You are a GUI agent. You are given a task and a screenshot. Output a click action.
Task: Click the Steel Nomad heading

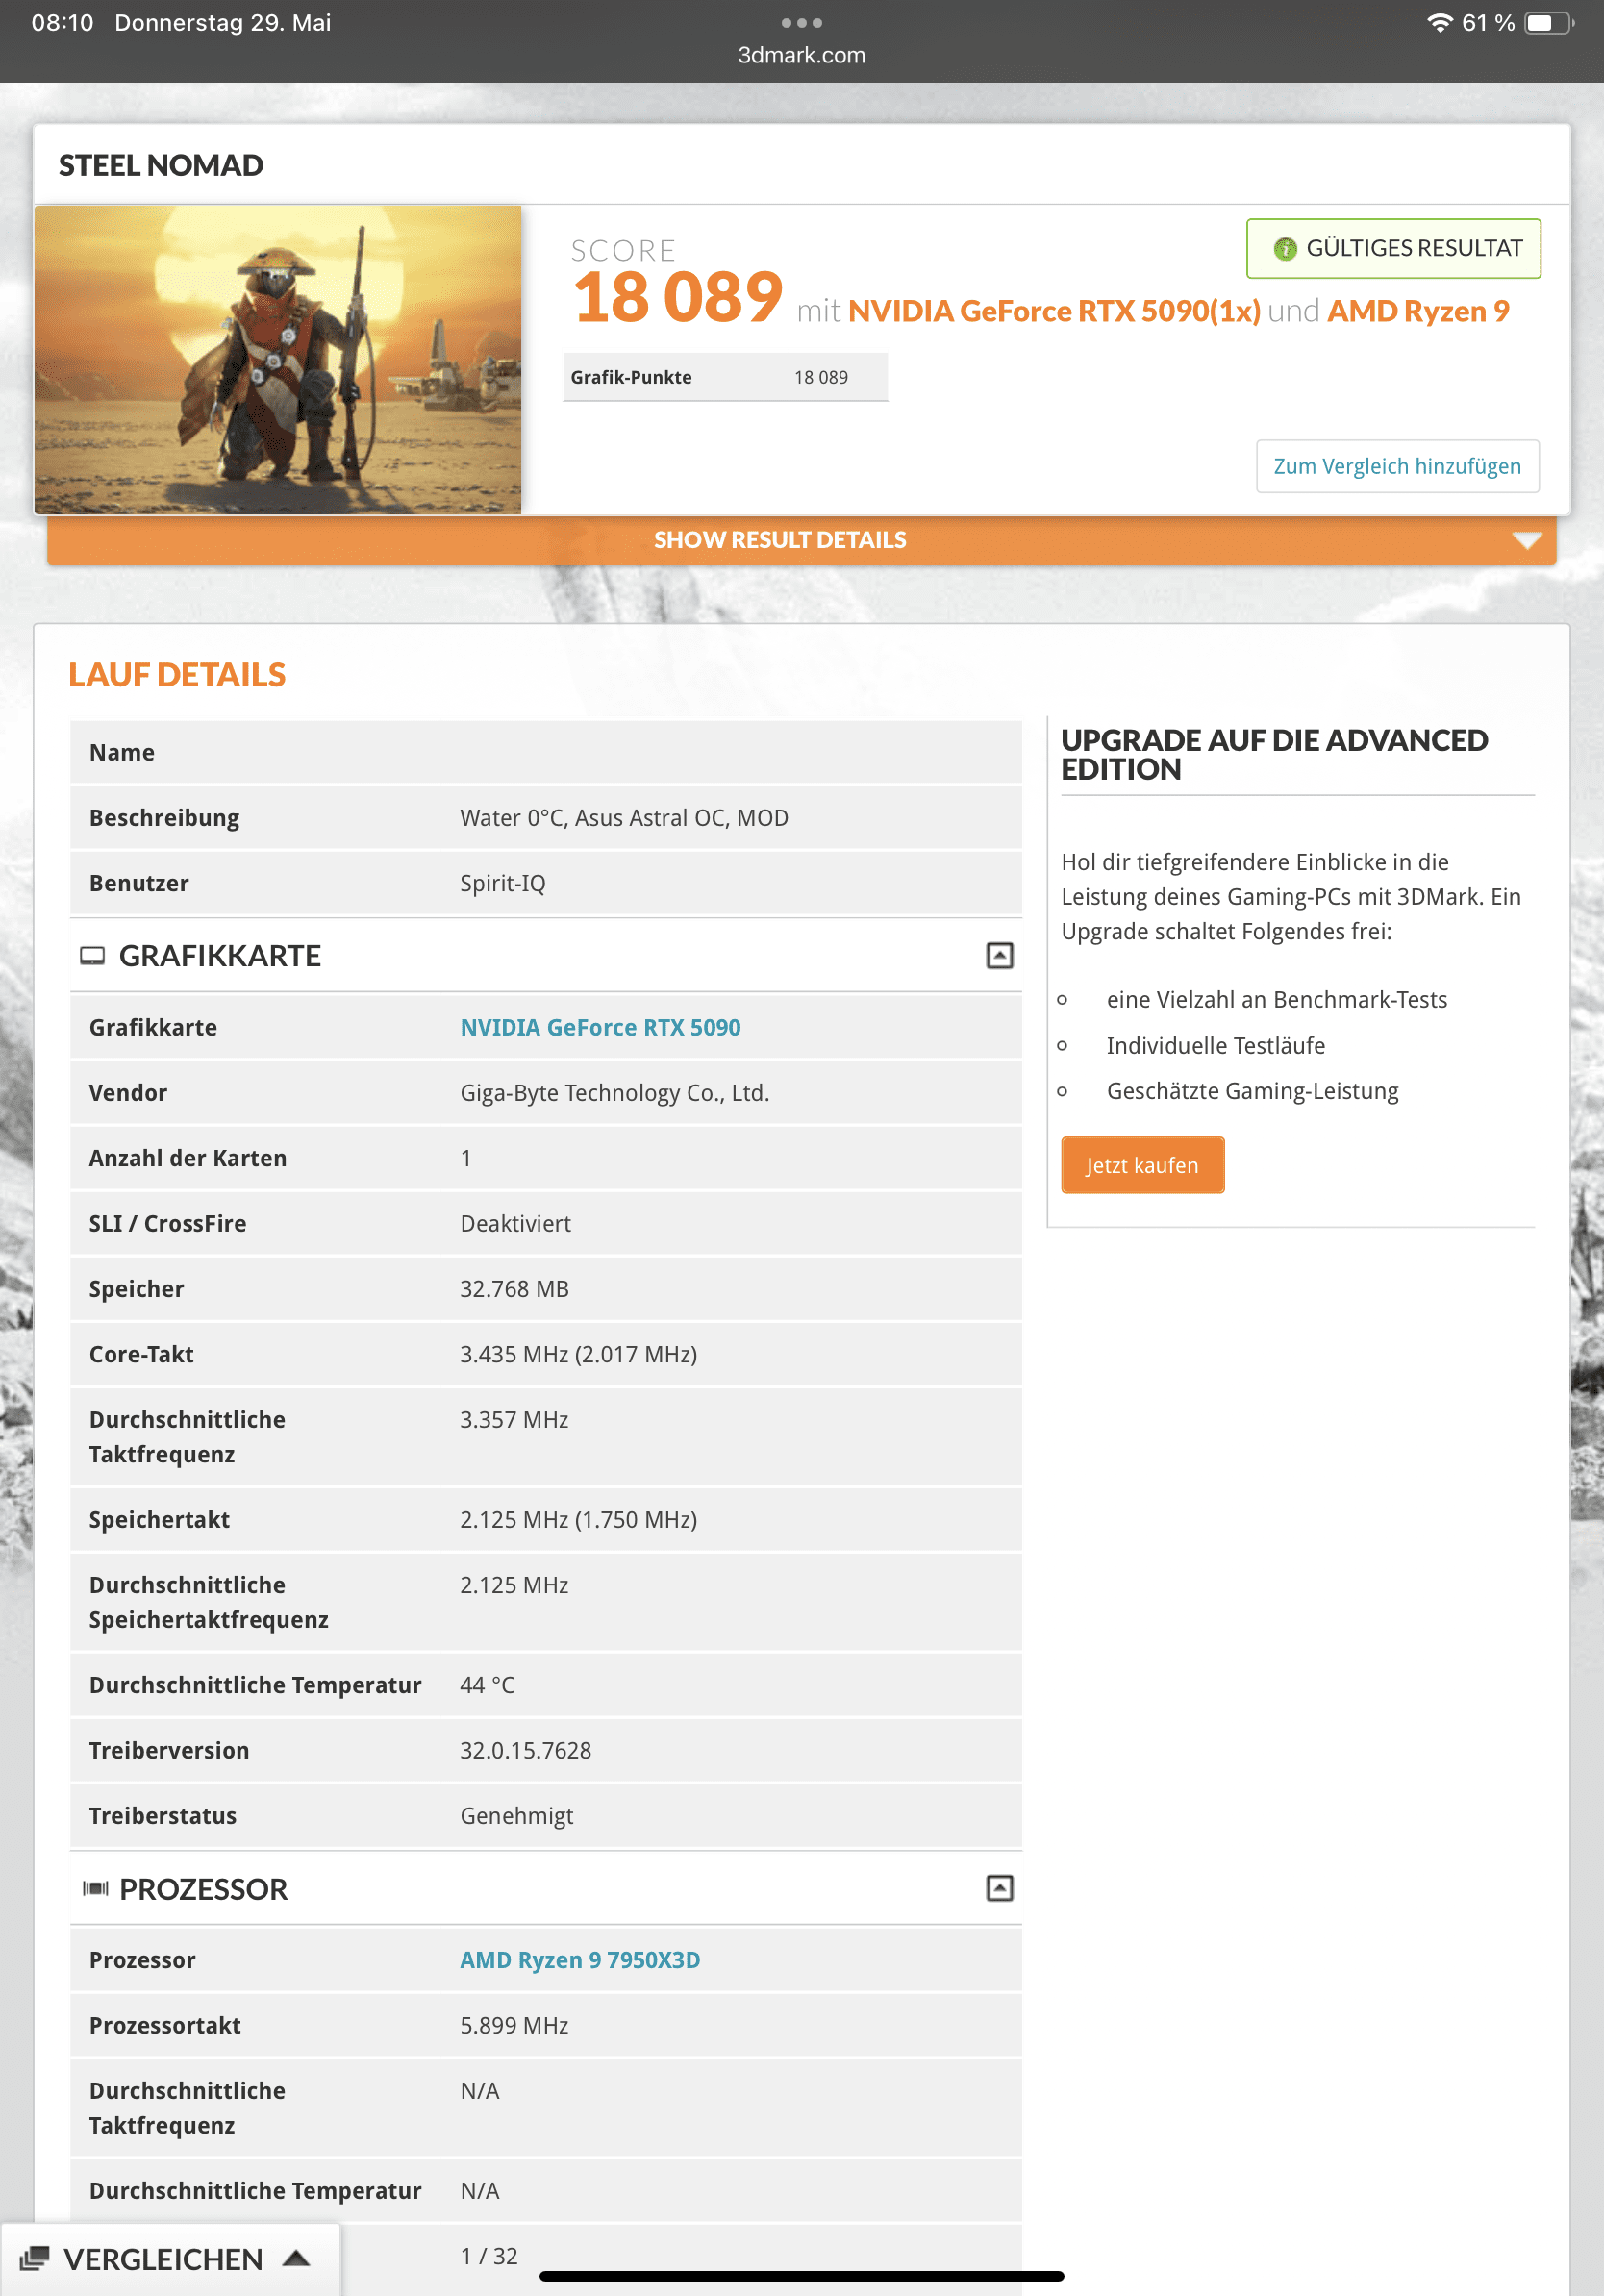click(x=161, y=165)
